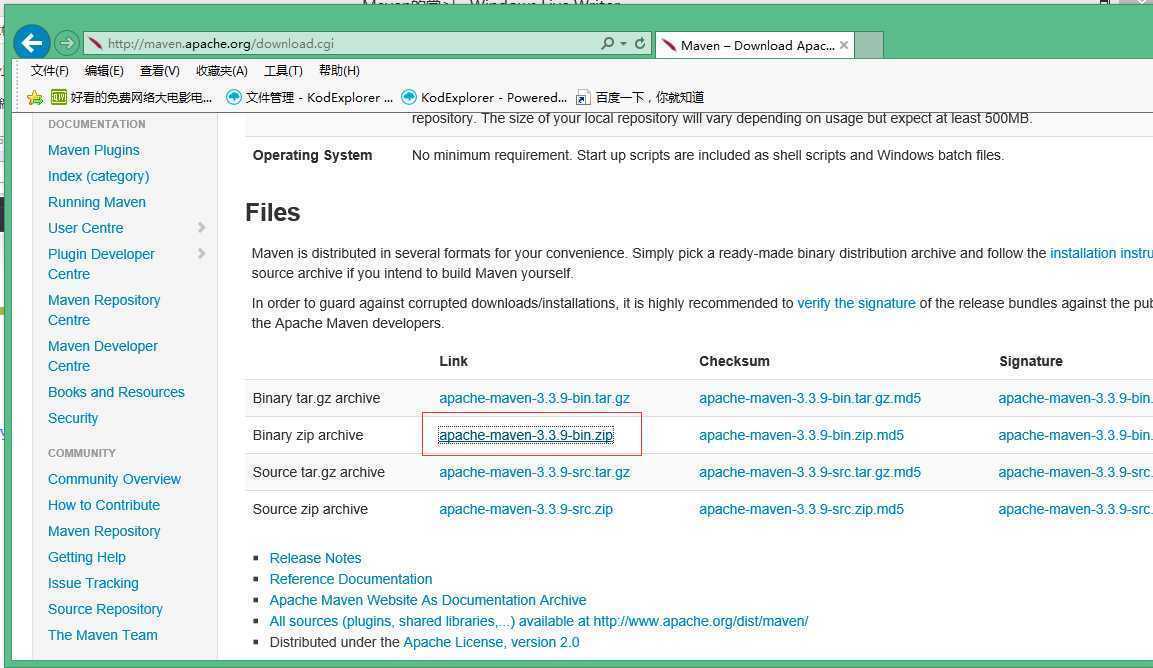
Task: Follow the installation instructions link
Action: [x=1101, y=253]
